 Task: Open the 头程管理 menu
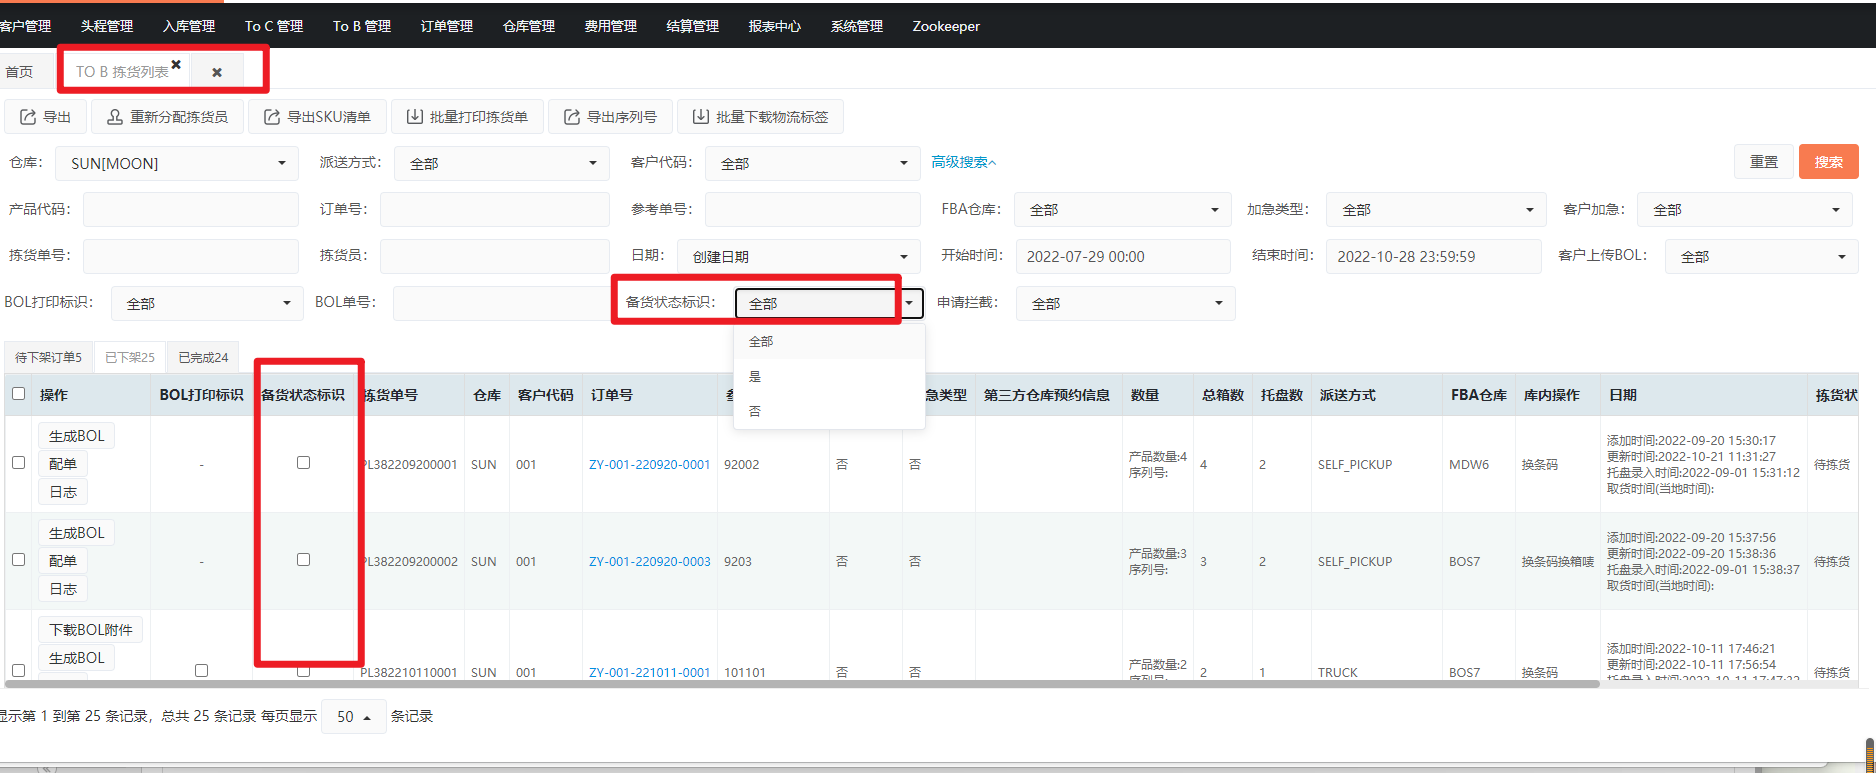pos(107,26)
